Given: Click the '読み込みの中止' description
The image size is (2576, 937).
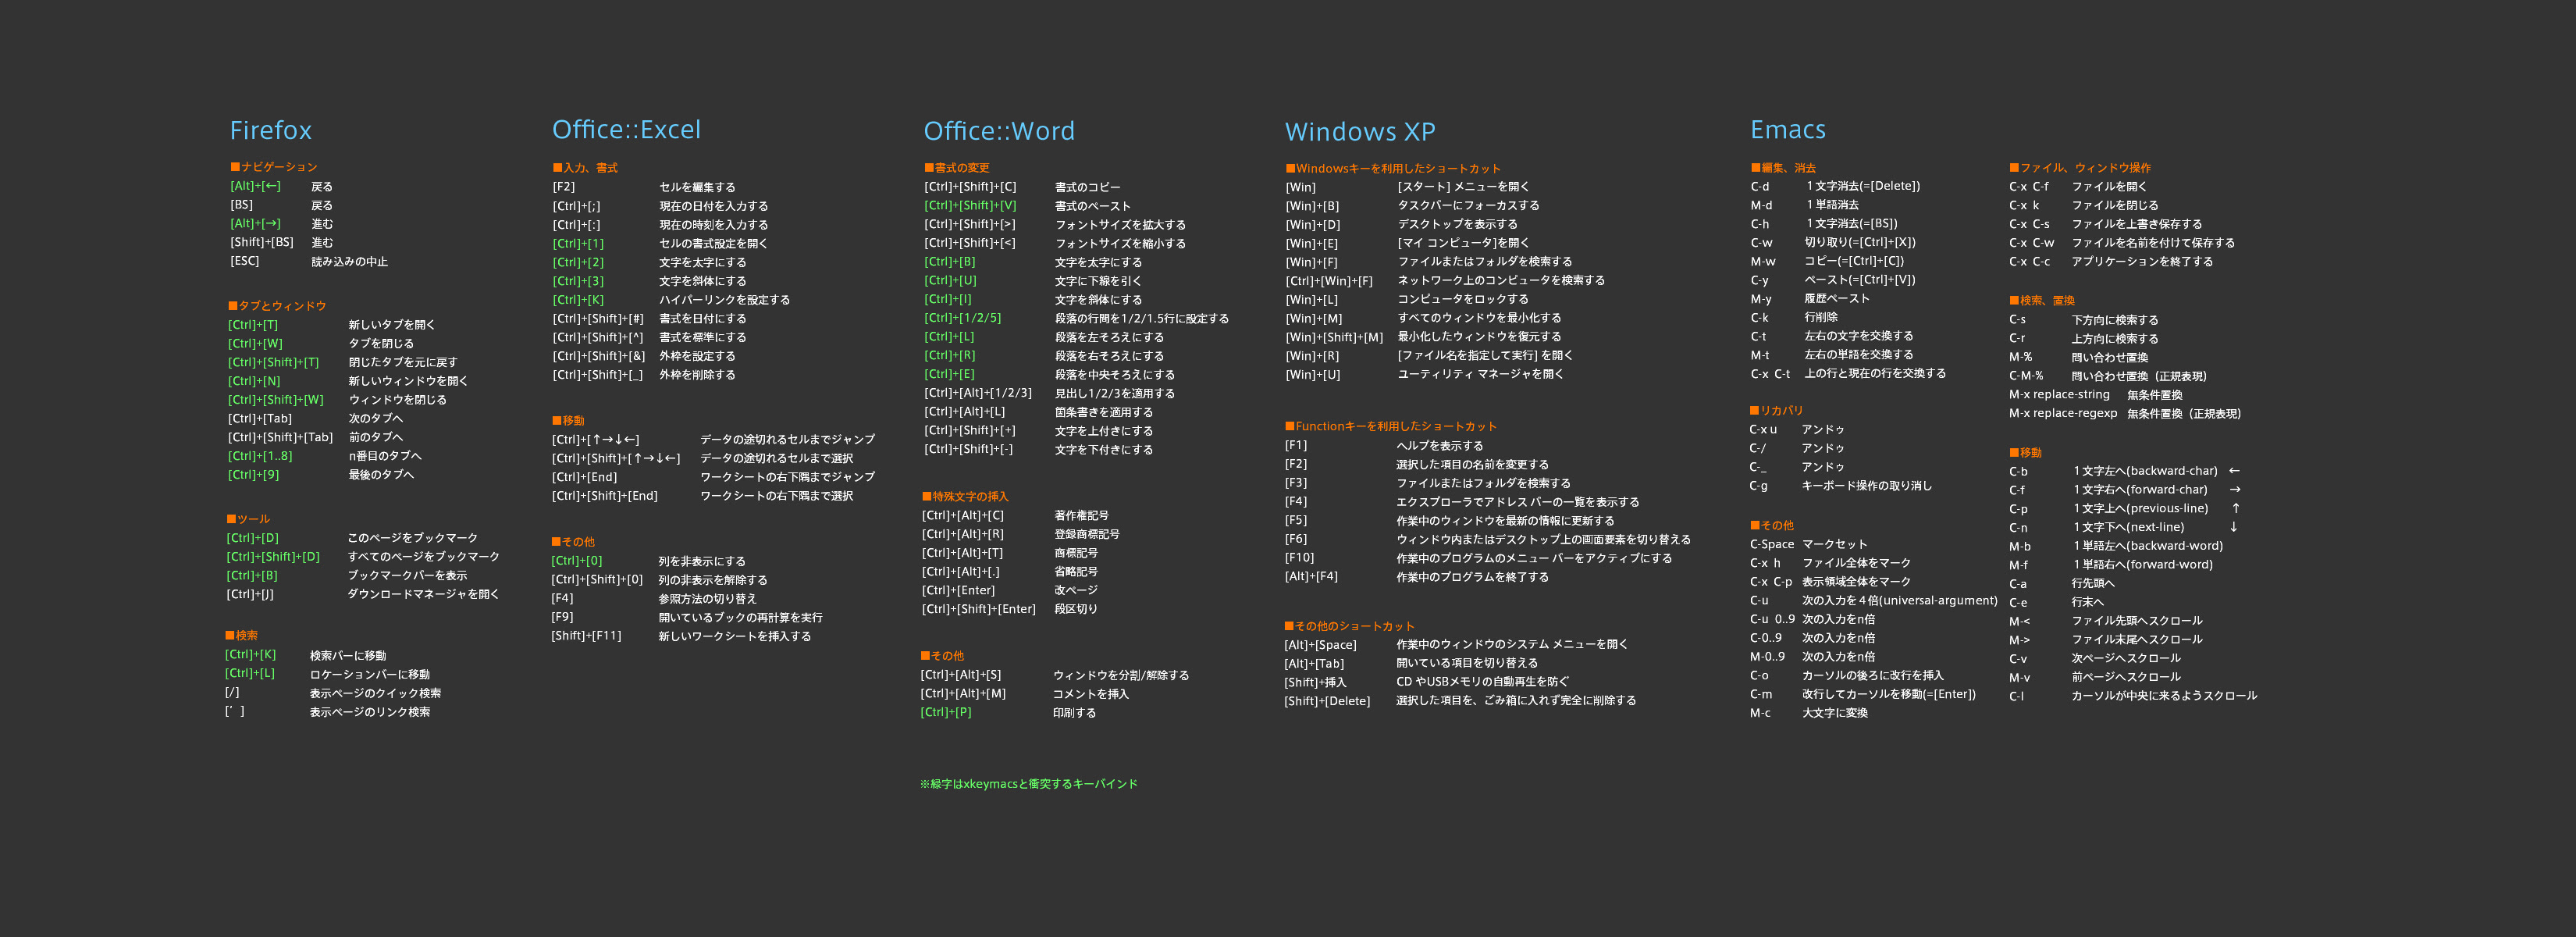Looking at the screenshot, I should [x=349, y=261].
